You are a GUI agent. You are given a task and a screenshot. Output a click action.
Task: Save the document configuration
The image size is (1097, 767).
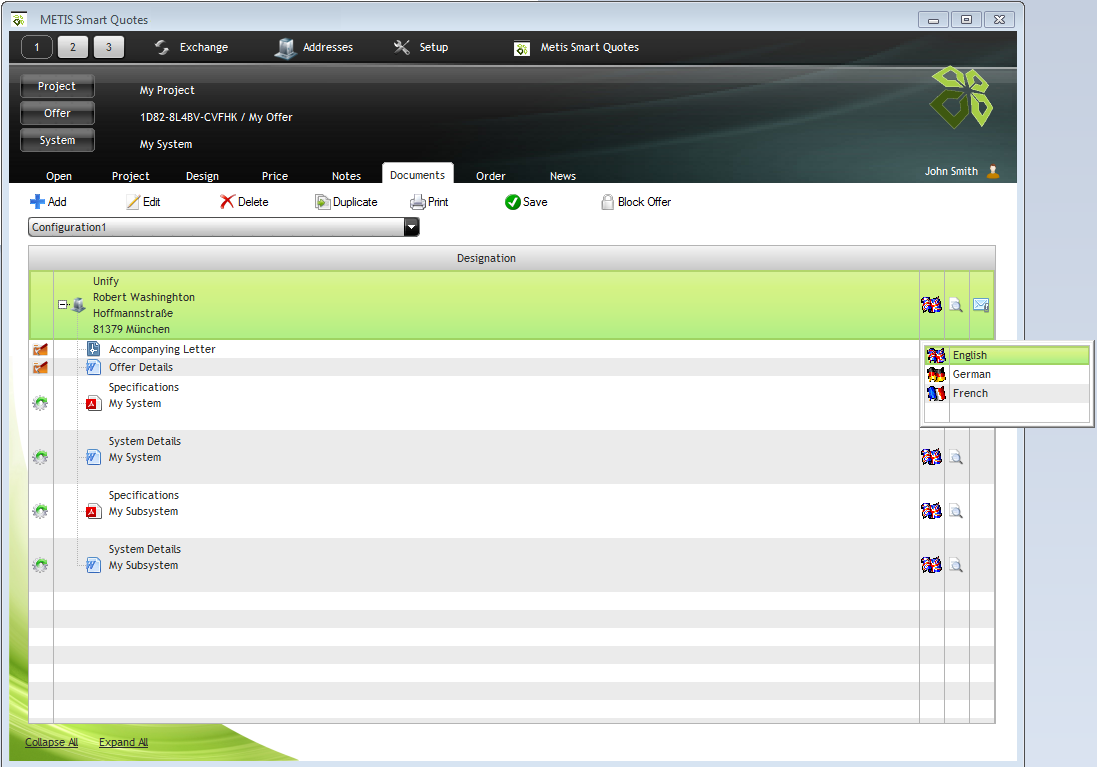[526, 202]
